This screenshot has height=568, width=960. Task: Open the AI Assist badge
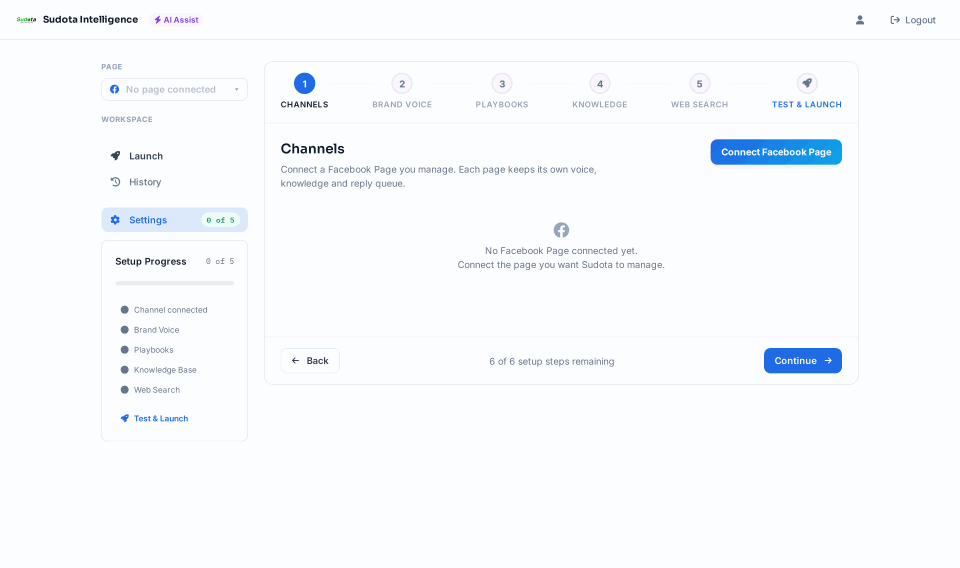(x=176, y=20)
